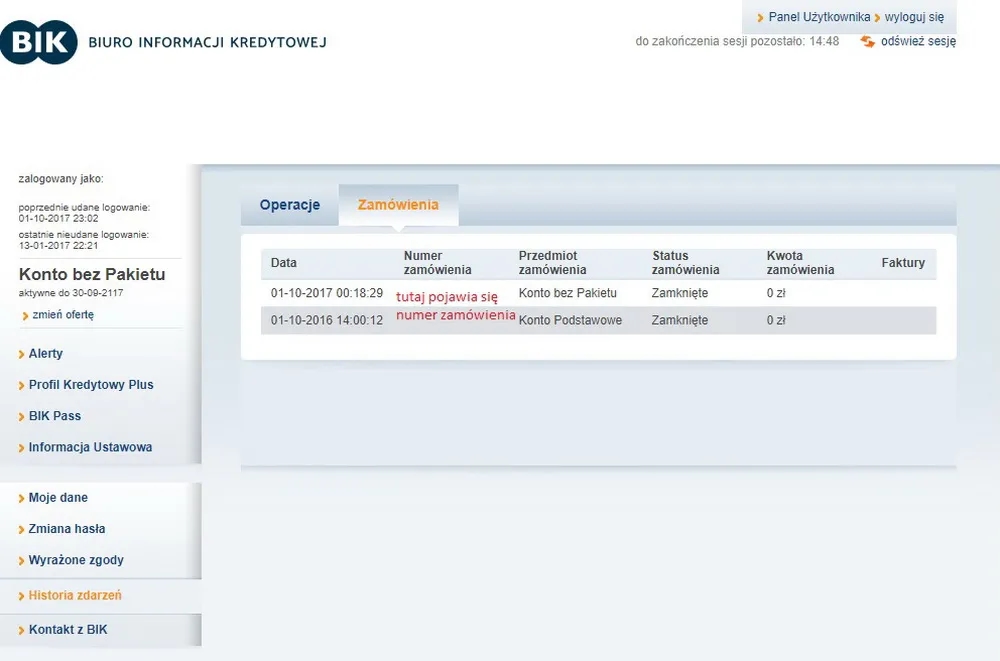Select the Konto Podstawowe order row

570,321
